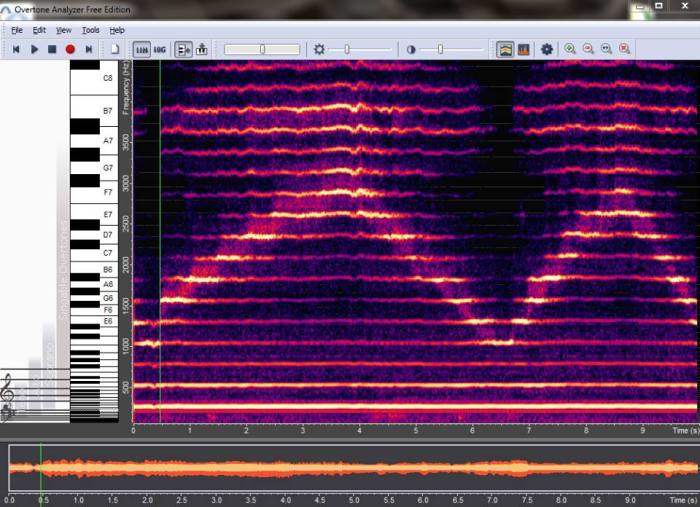This screenshot has width=700, height=507.
Task: Click the zoom to fit magnifier icon
Action: click(x=606, y=49)
